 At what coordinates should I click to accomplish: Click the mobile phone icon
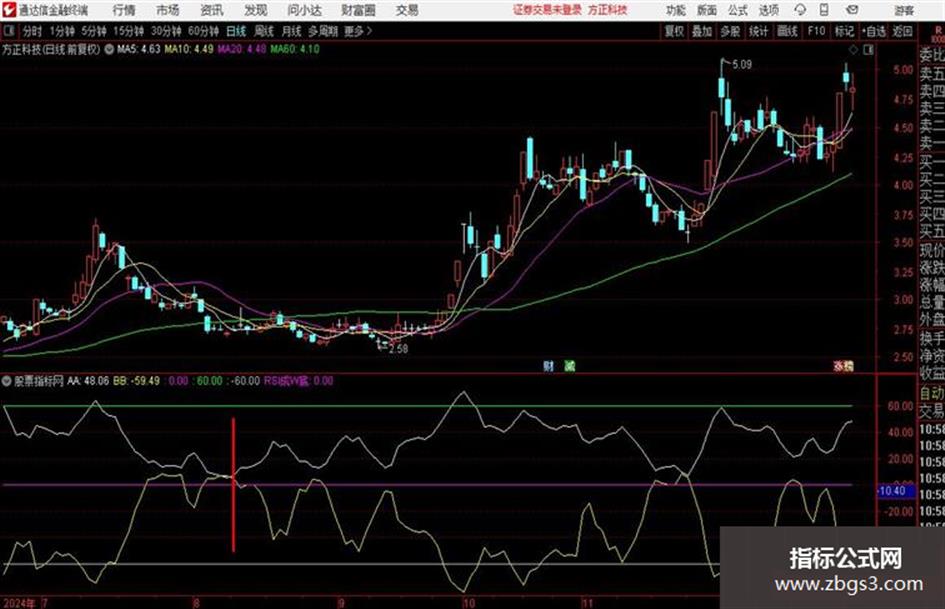click(x=824, y=10)
